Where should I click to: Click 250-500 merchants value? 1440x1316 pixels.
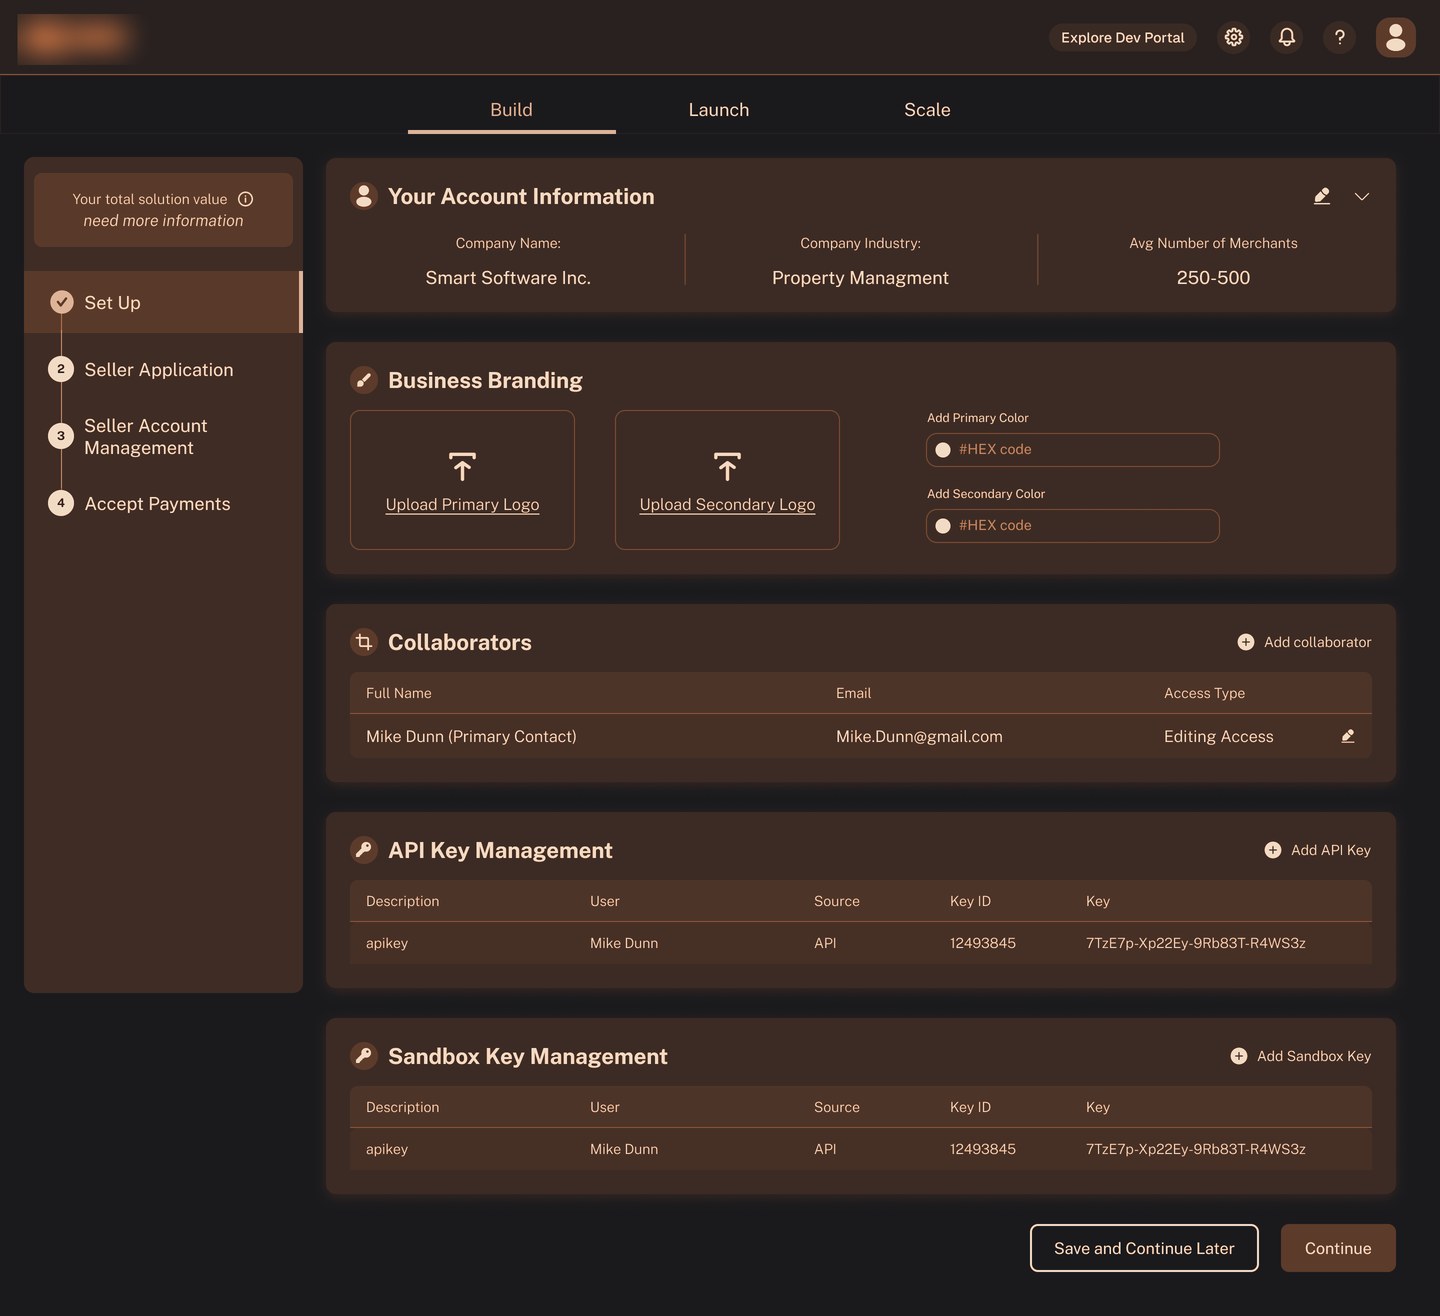[1213, 278]
